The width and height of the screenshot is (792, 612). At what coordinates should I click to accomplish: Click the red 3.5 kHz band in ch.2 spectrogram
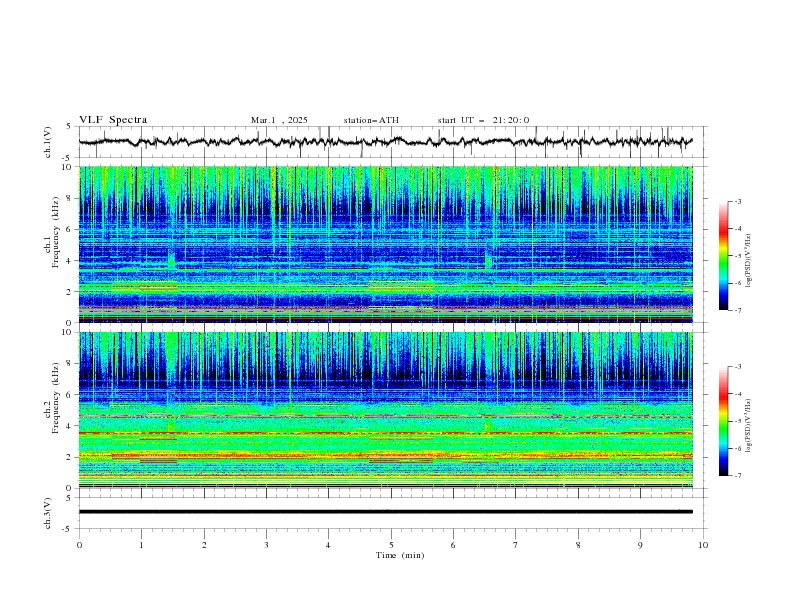[x=385, y=433]
